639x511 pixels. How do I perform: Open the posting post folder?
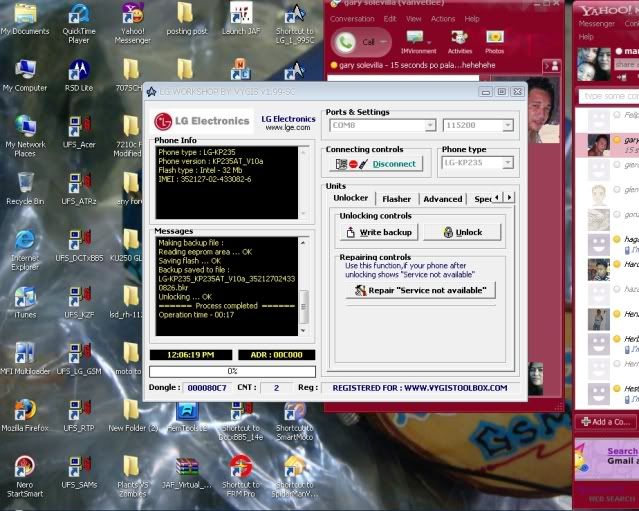tap(187, 18)
